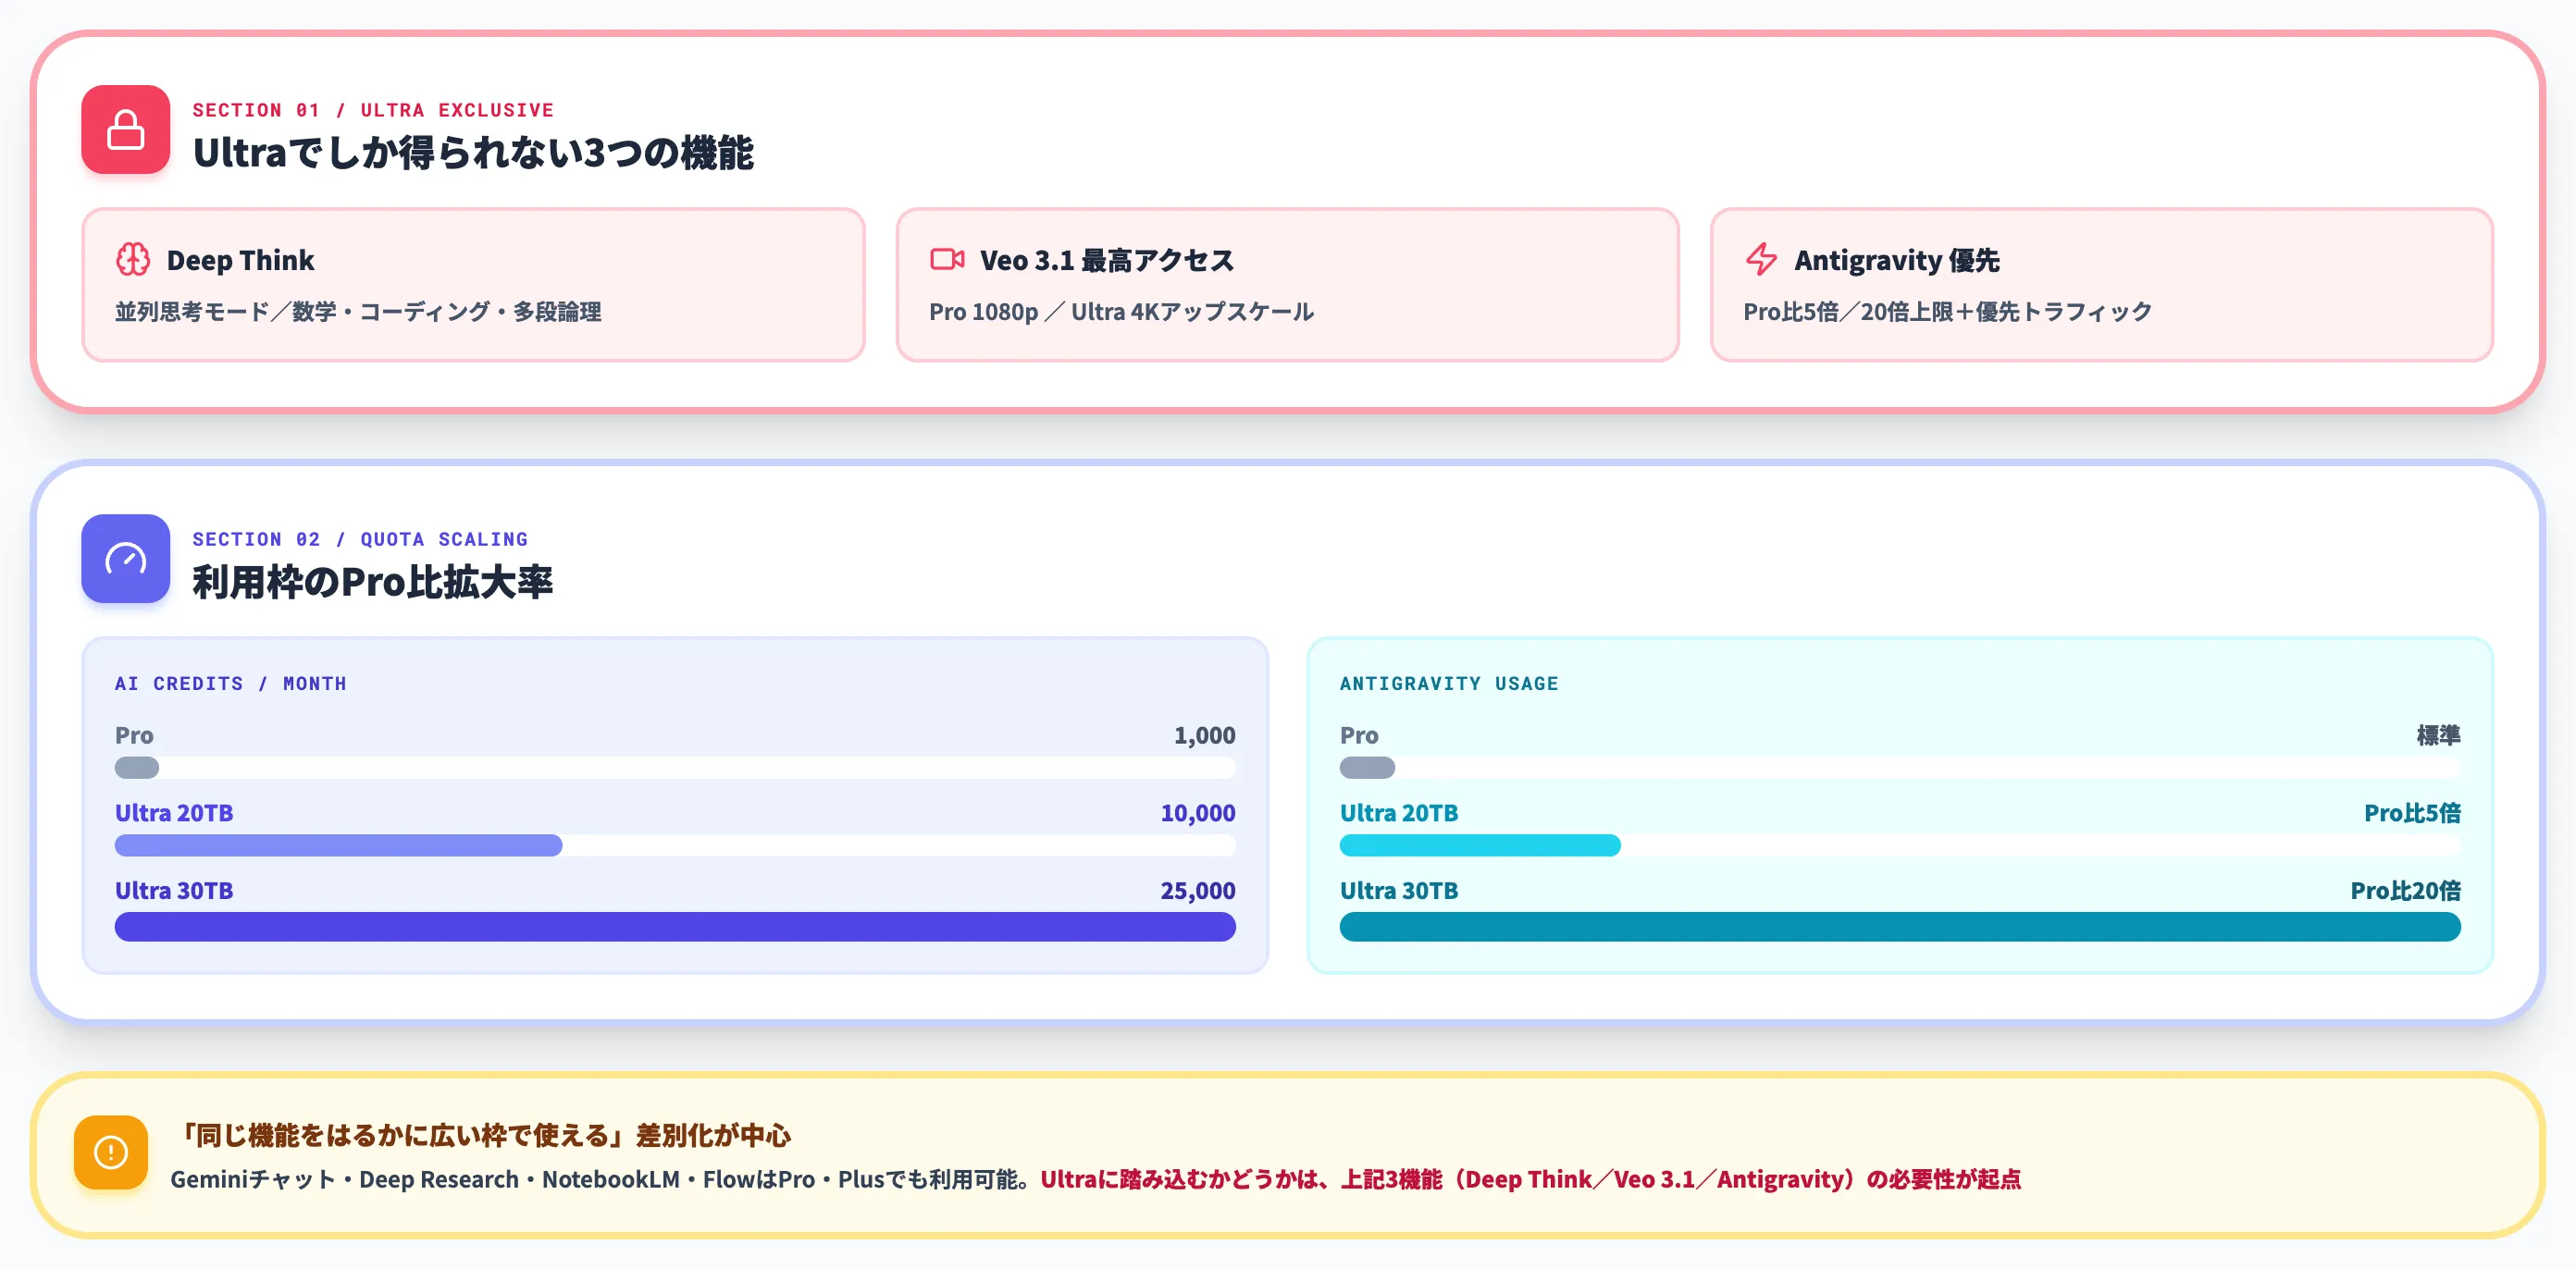The image size is (2576, 1269).
Task: Click the video camera icon for Veo 3.1
Action: point(947,259)
